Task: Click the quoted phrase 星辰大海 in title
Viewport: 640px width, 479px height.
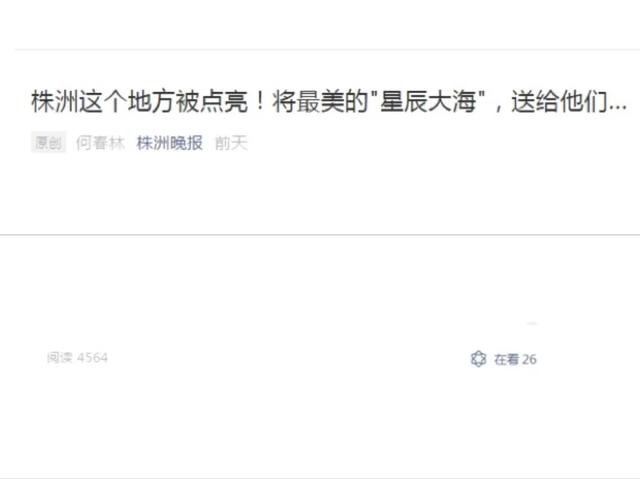Action: [428, 102]
